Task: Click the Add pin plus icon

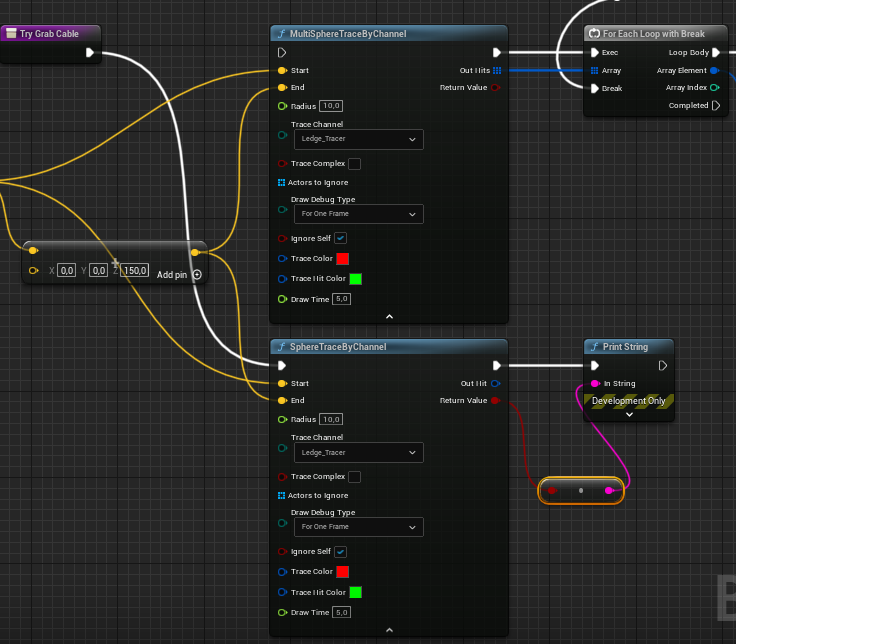Action: tap(197, 275)
